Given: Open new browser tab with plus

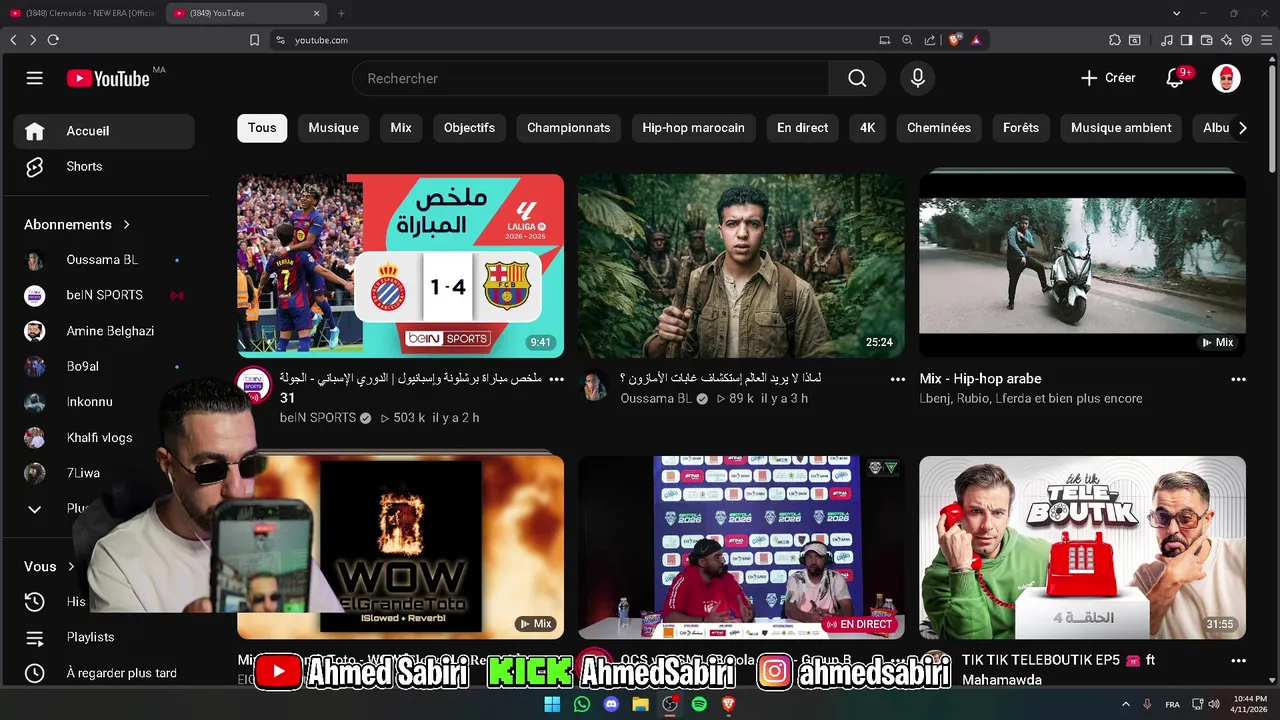Looking at the screenshot, I should pyautogui.click(x=341, y=13).
